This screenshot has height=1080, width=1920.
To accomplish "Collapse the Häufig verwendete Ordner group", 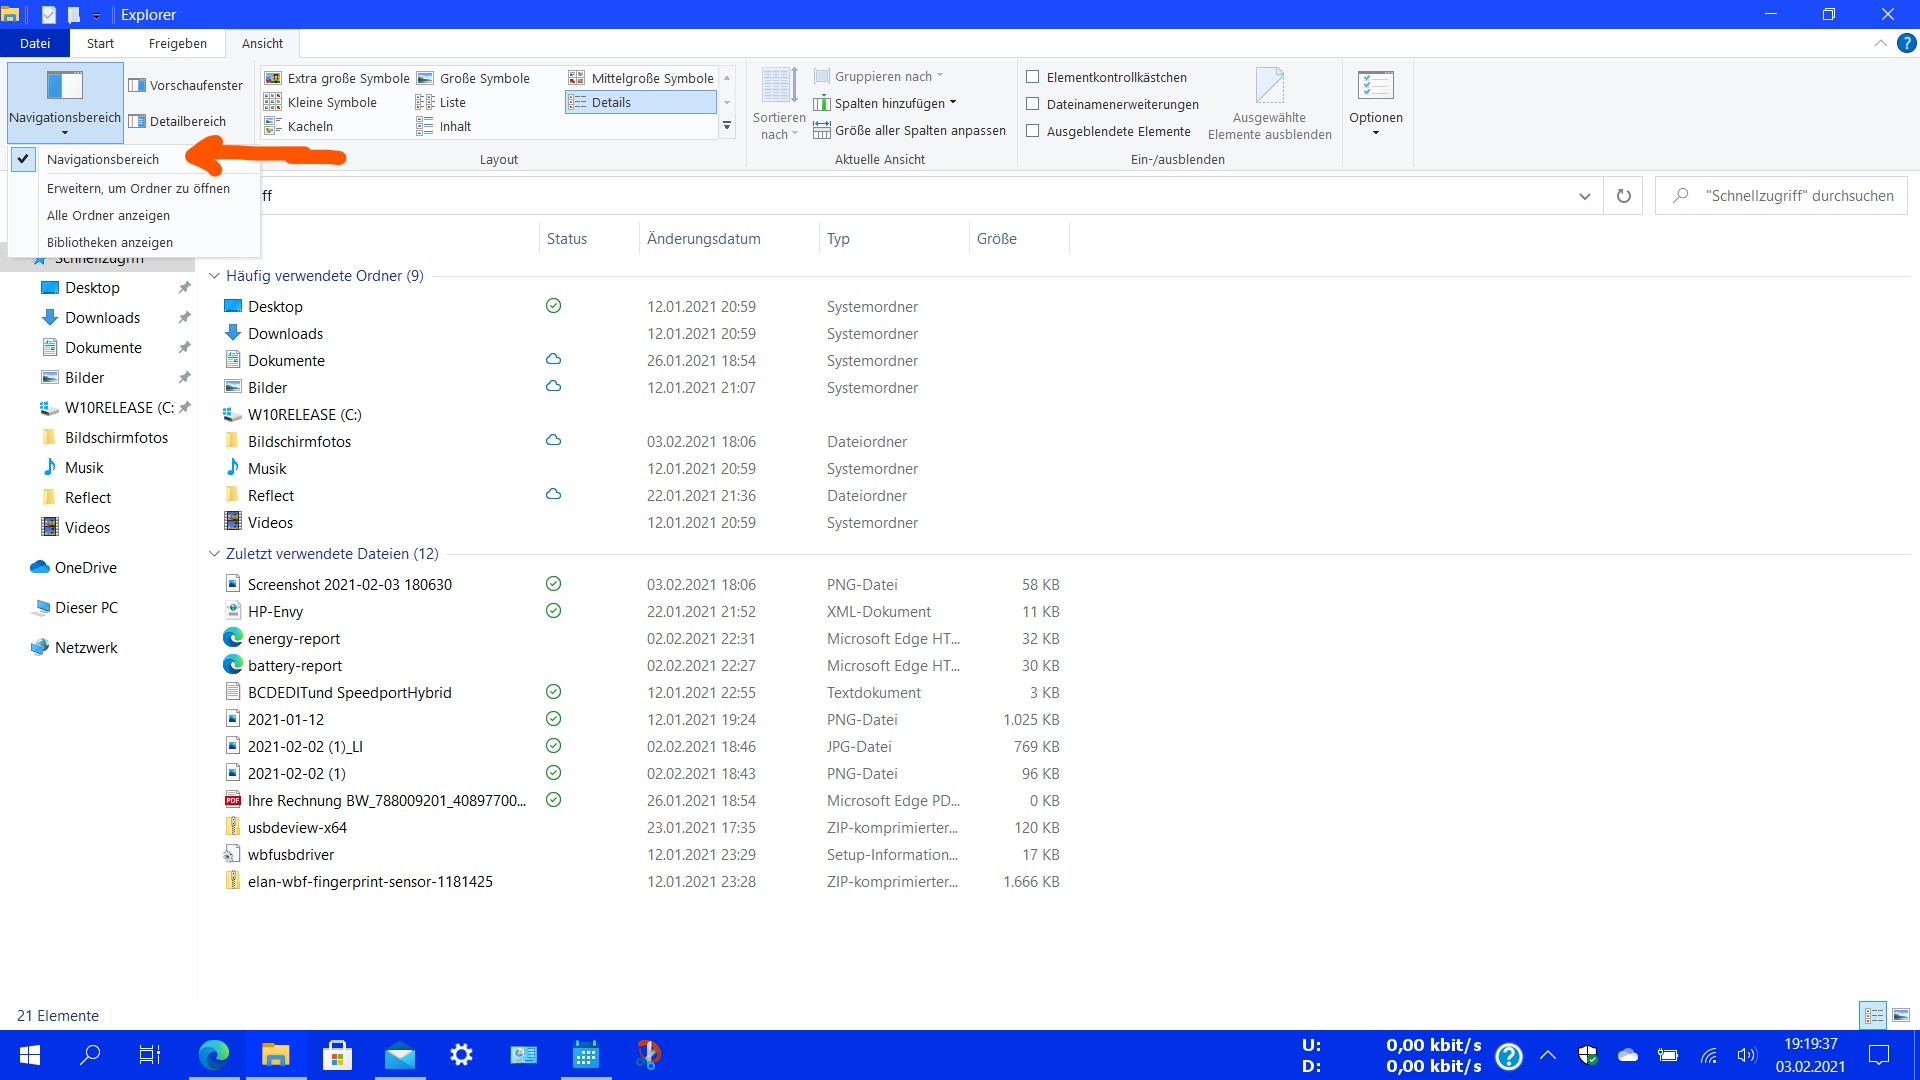I will point(214,276).
